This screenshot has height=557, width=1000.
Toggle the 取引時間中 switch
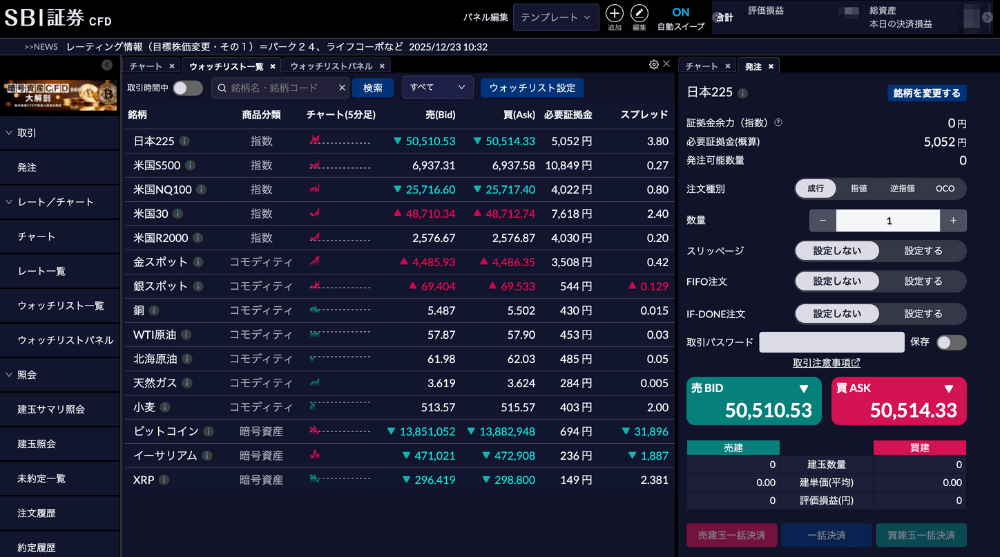tap(188, 88)
